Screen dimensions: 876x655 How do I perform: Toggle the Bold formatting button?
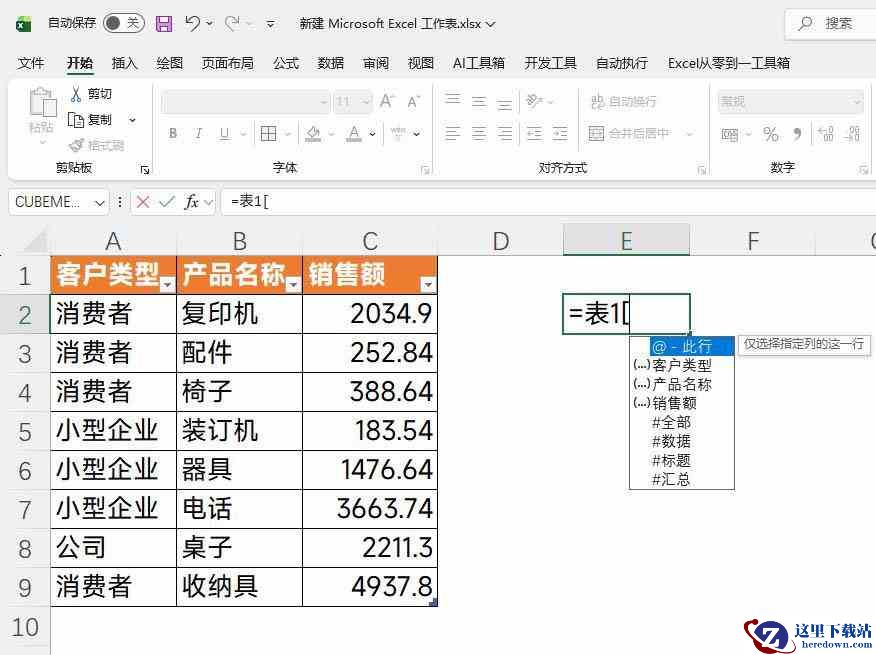pos(173,134)
